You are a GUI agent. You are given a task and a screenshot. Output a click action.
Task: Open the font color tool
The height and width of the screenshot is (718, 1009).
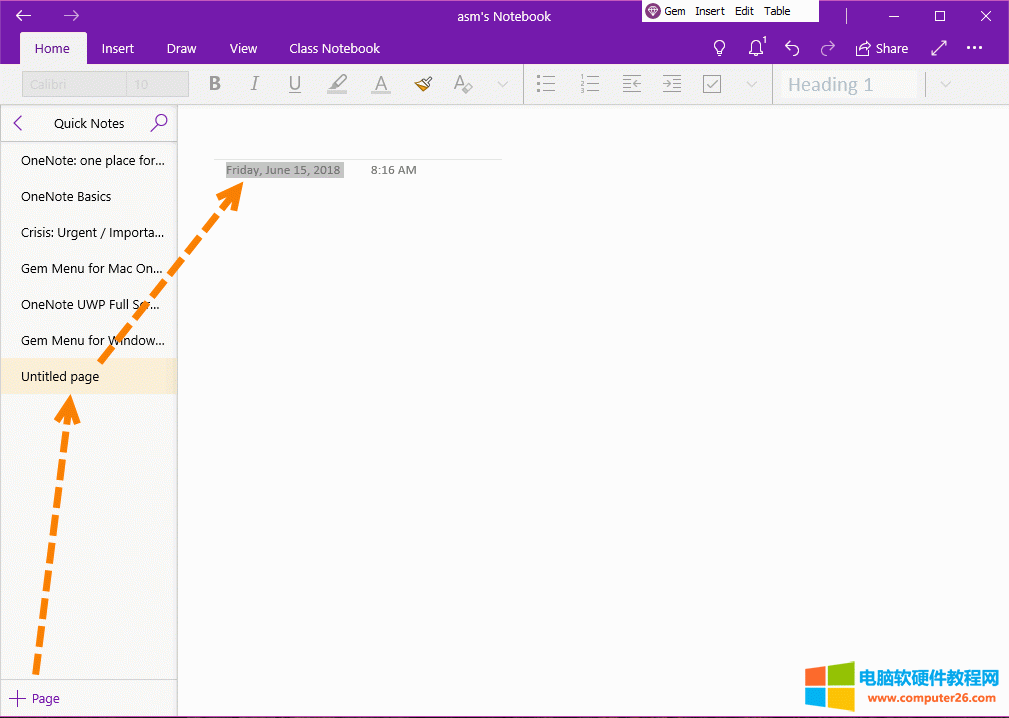tap(380, 83)
